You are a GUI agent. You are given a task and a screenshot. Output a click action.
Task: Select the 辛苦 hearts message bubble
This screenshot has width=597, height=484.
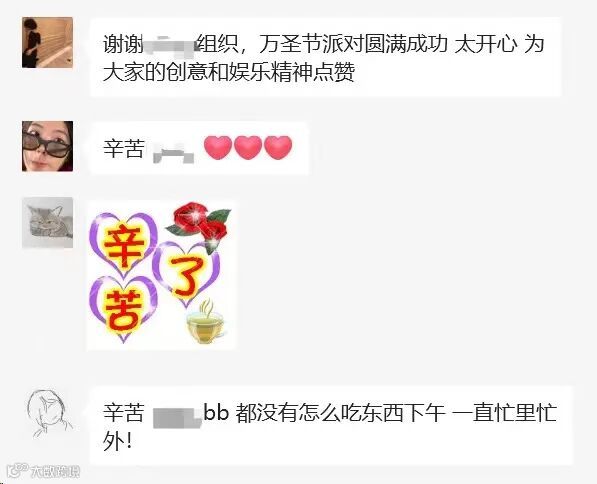coord(199,148)
